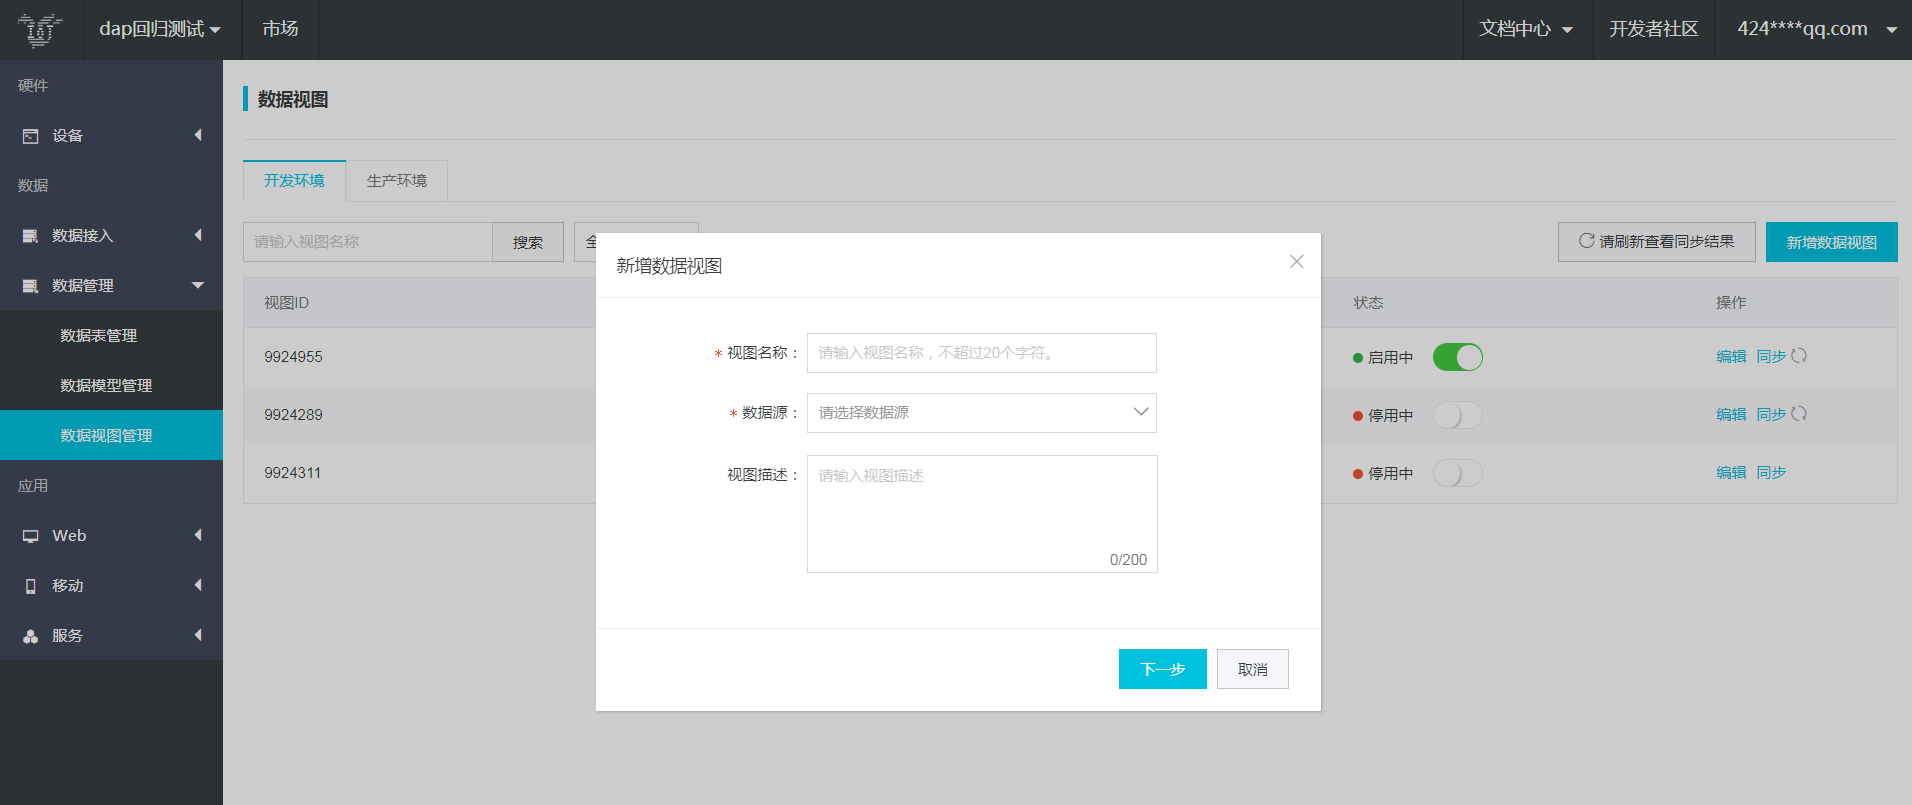Click 编辑 link for row 9924289
Image resolution: width=1912 pixels, height=805 pixels.
(x=1731, y=415)
